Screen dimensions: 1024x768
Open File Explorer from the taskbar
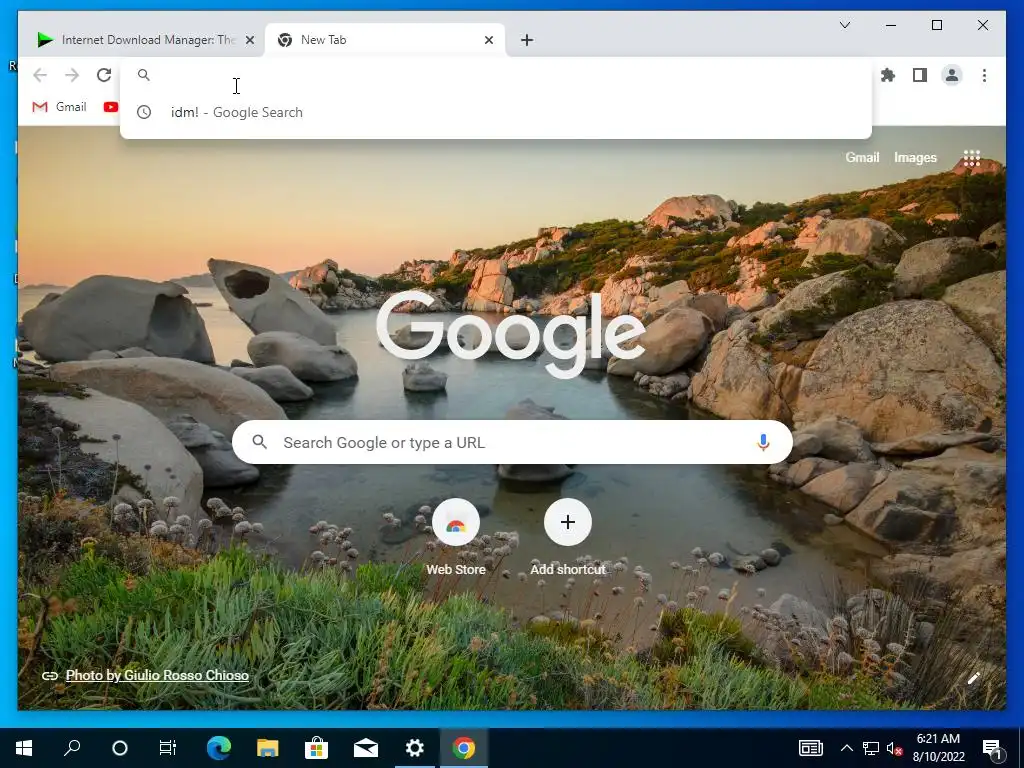[x=267, y=748]
